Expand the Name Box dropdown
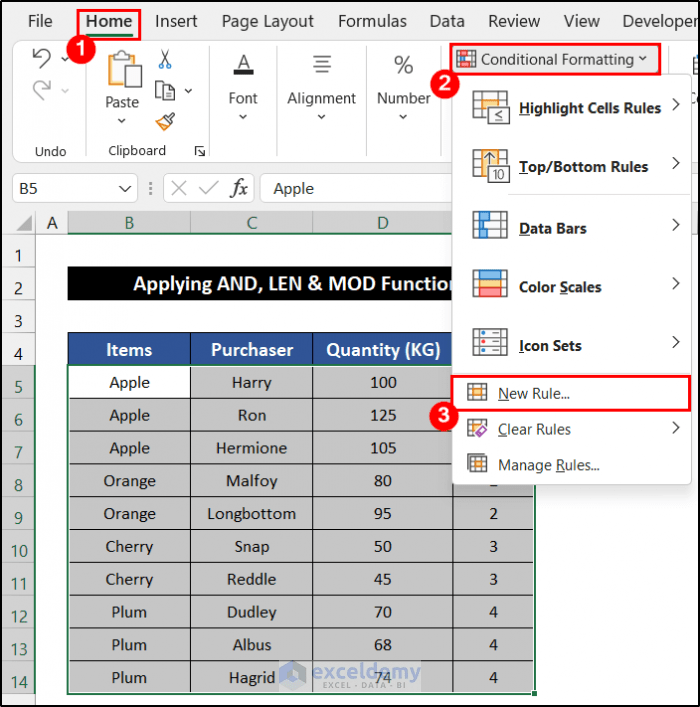The height and width of the screenshot is (707, 700). coord(125,188)
